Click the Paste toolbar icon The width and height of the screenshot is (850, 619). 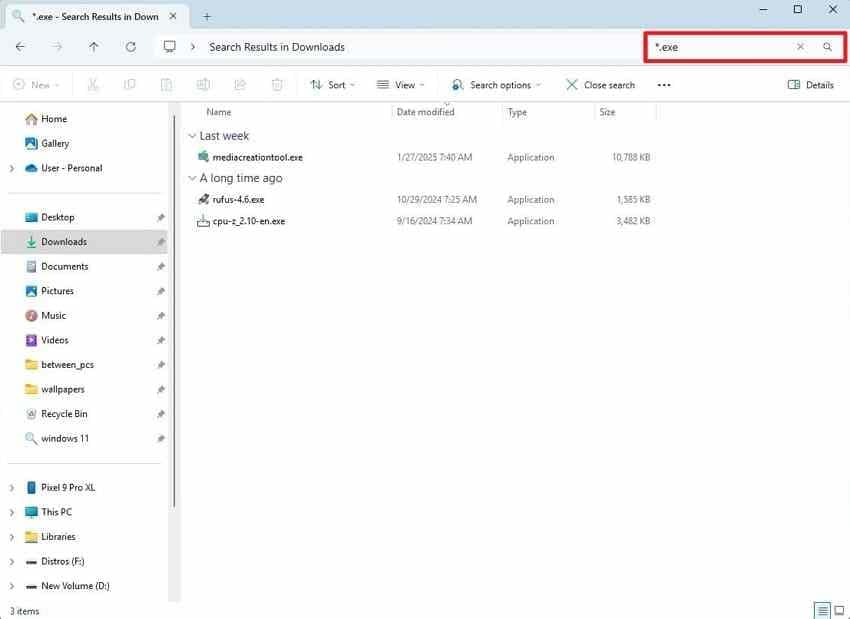tap(166, 85)
